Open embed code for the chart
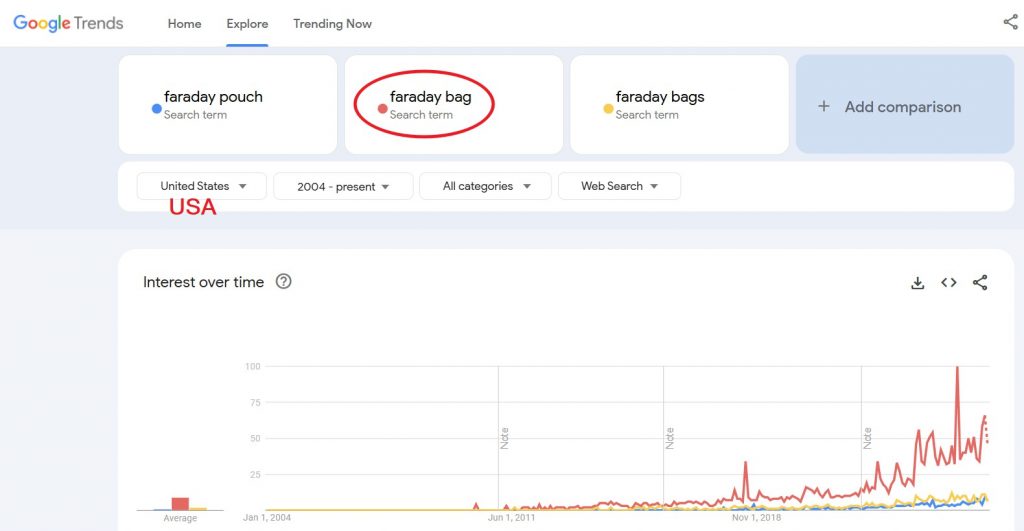1024x531 pixels. click(948, 283)
